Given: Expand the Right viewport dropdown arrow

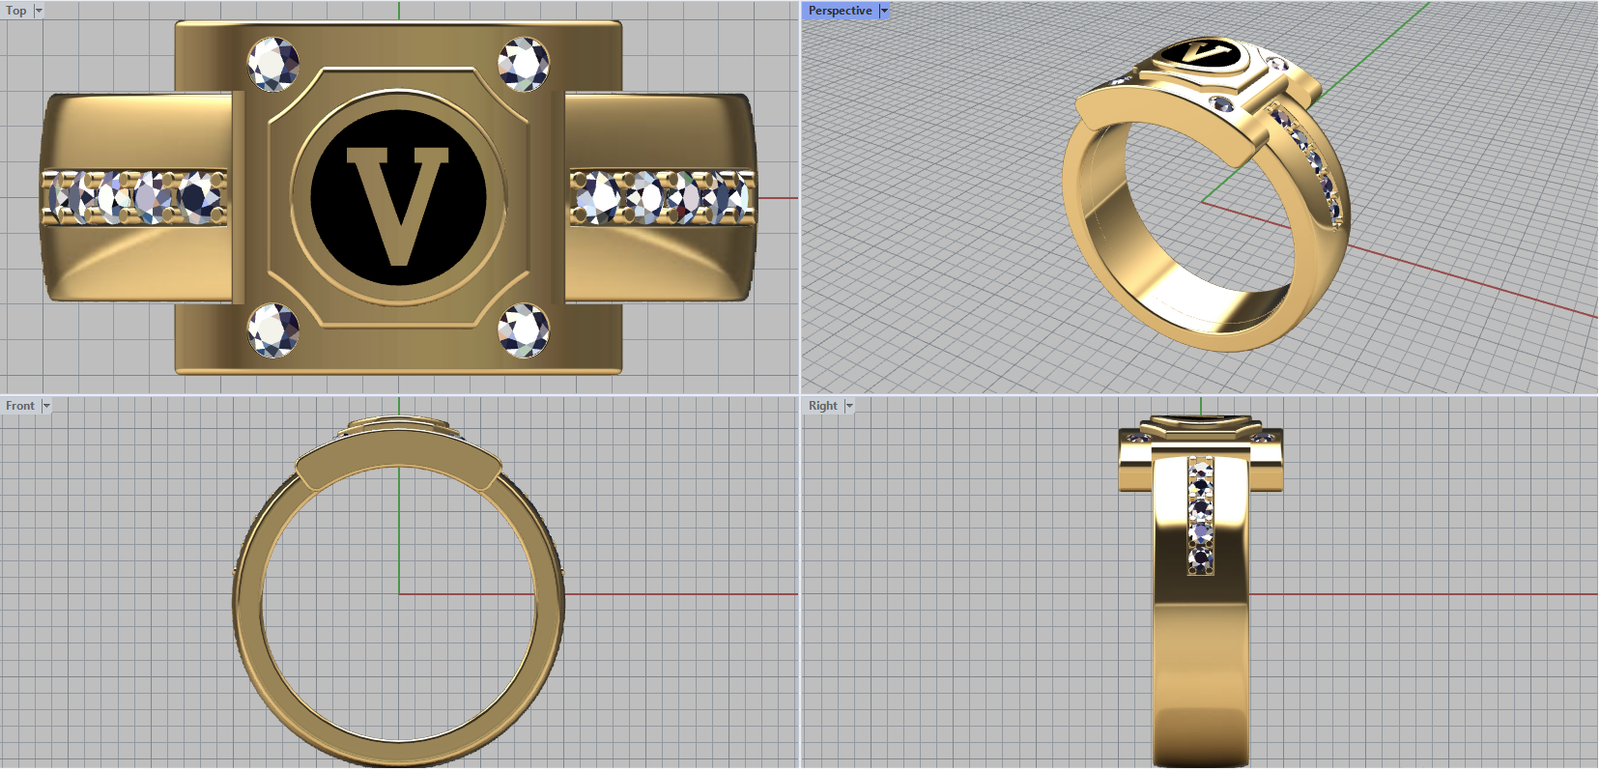Looking at the screenshot, I should coord(850,406).
